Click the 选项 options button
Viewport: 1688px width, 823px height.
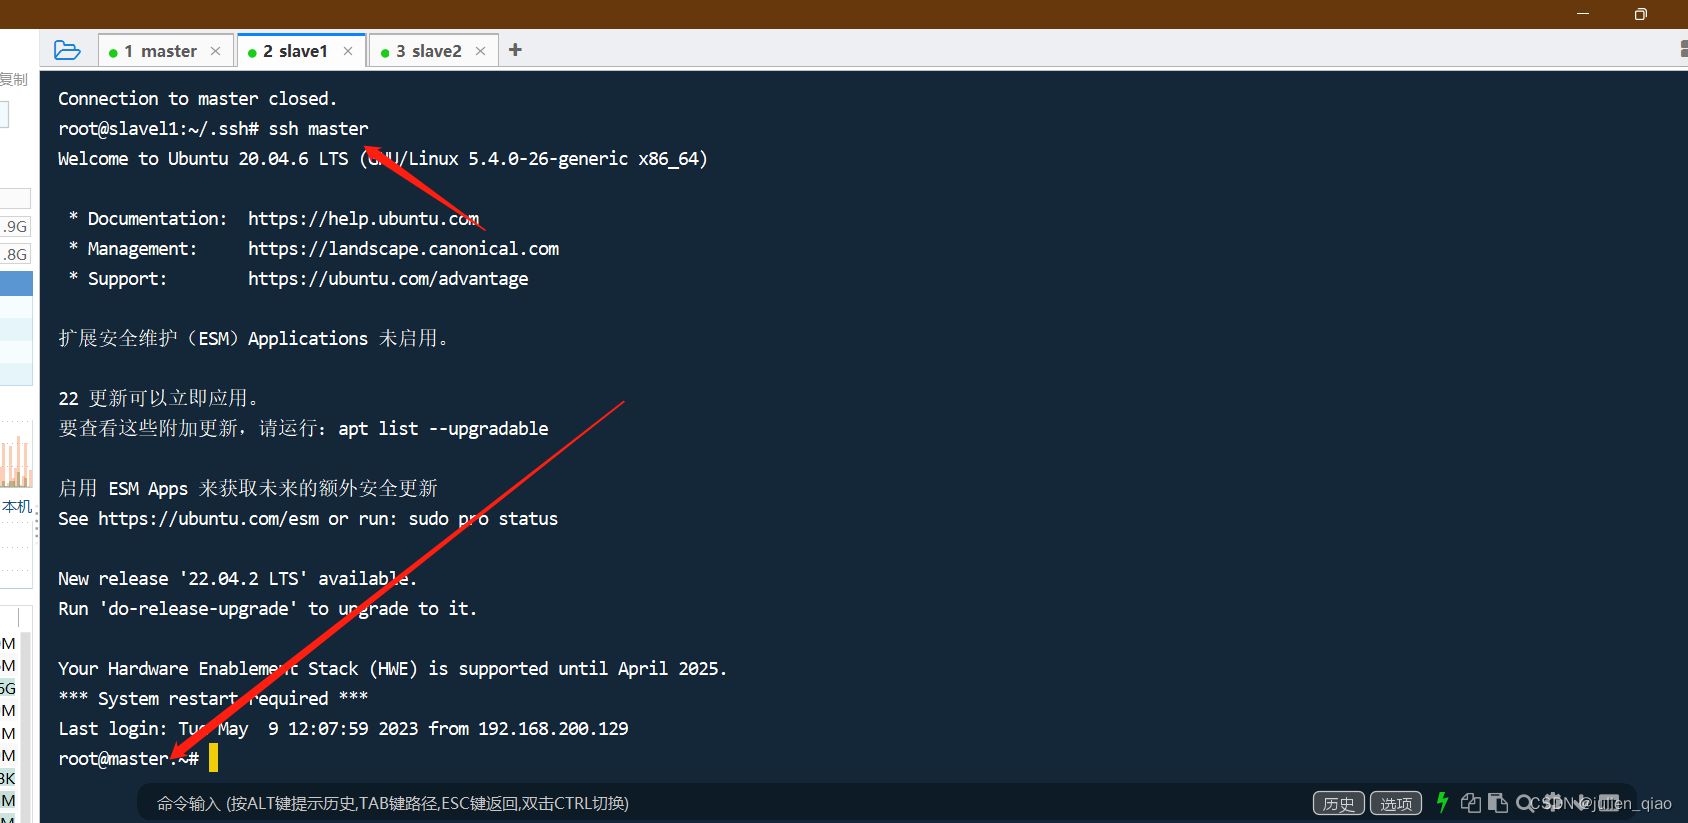[1396, 803]
